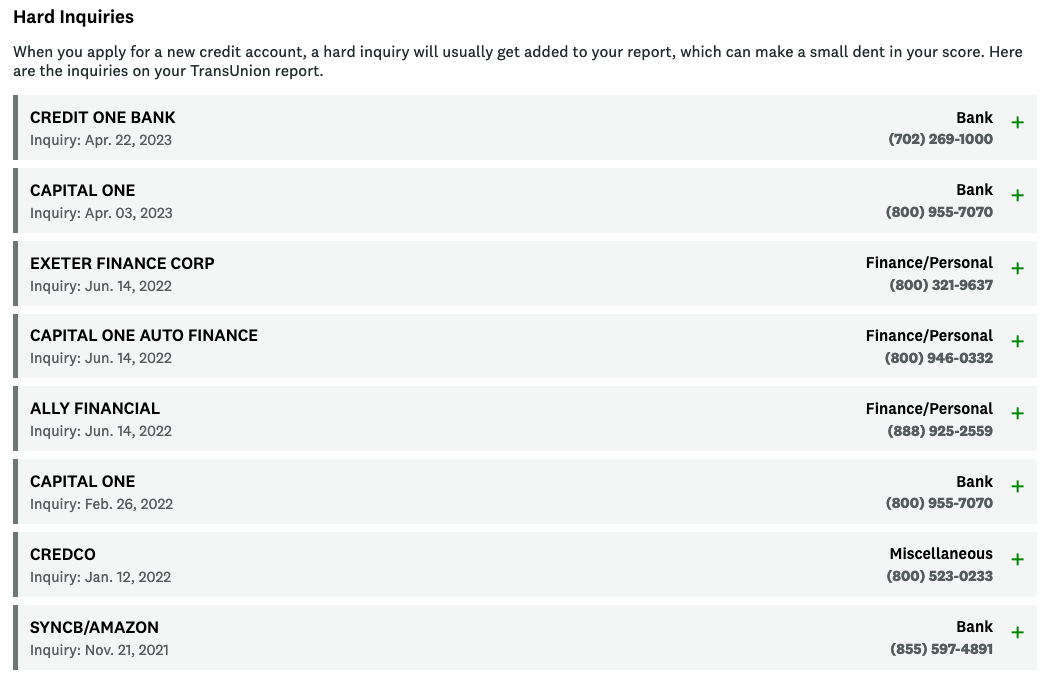Viewport: 1049px width, 681px height.
Task: Click the Finance/Personal label for EXETER FINANCE CORP
Action: click(x=928, y=262)
